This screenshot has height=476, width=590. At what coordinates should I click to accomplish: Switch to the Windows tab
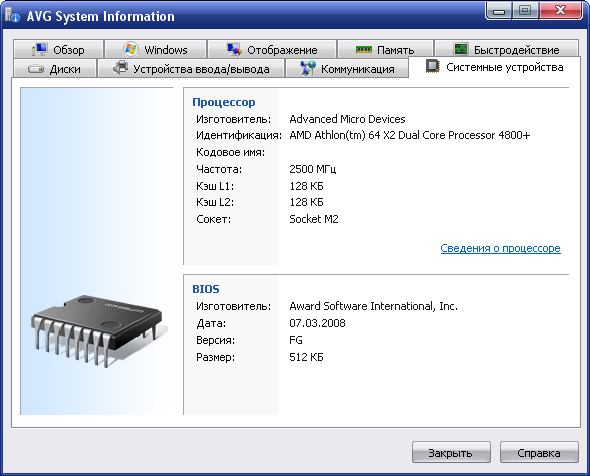point(155,49)
